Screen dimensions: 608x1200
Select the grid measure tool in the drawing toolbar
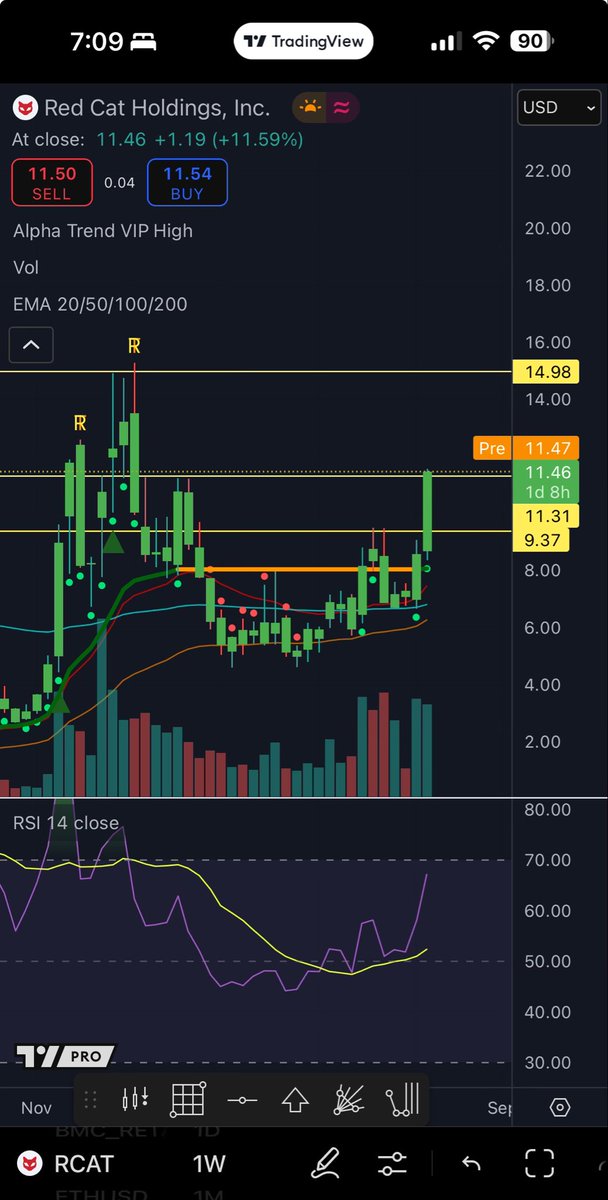tap(188, 1100)
